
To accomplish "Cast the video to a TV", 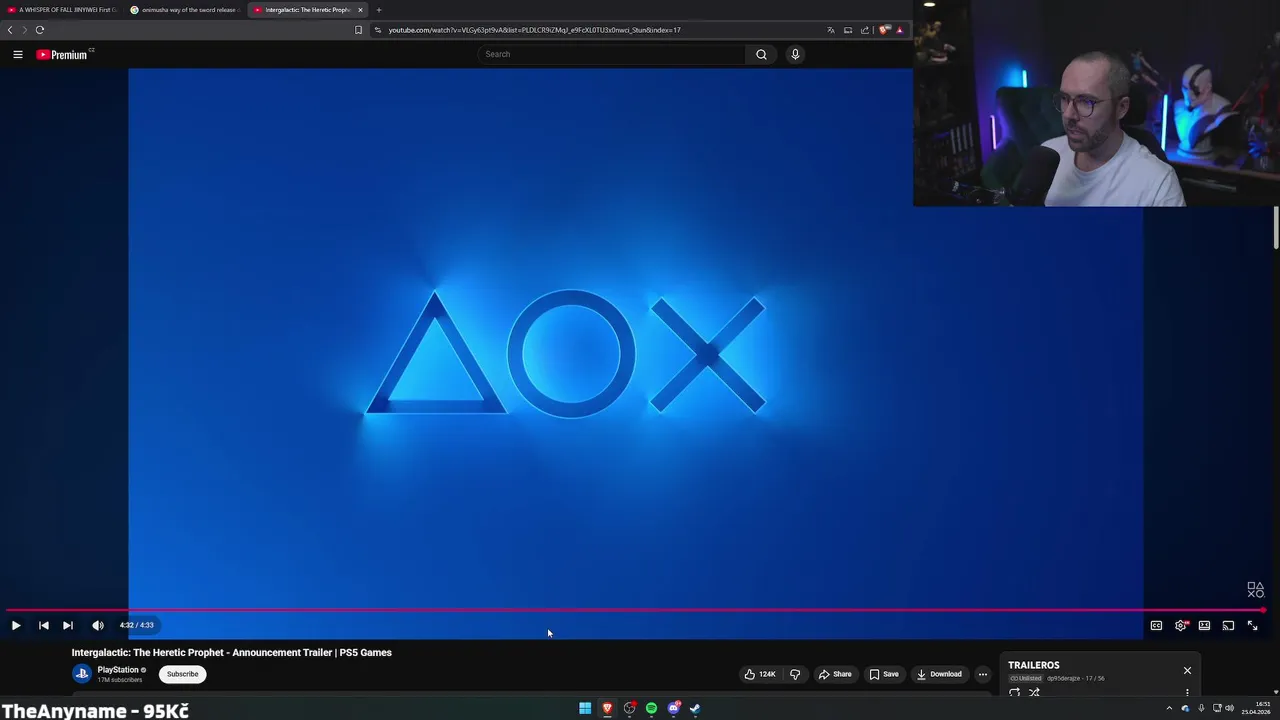I will [x=1228, y=625].
